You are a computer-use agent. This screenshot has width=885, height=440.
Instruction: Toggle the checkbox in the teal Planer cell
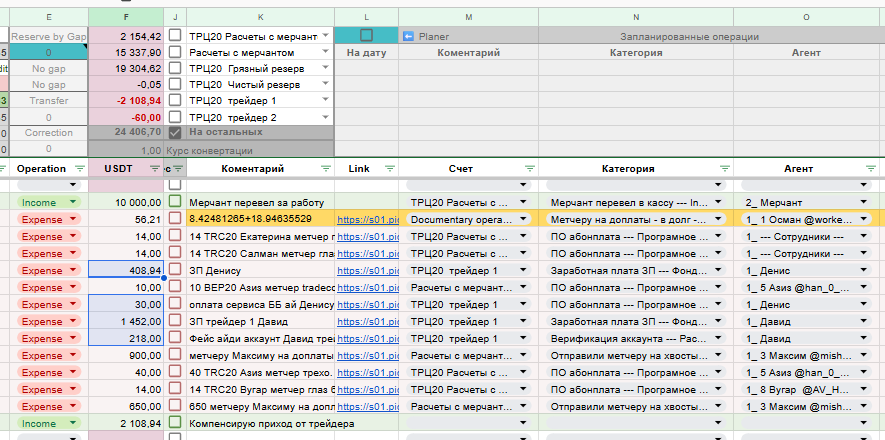pos(366,36)
